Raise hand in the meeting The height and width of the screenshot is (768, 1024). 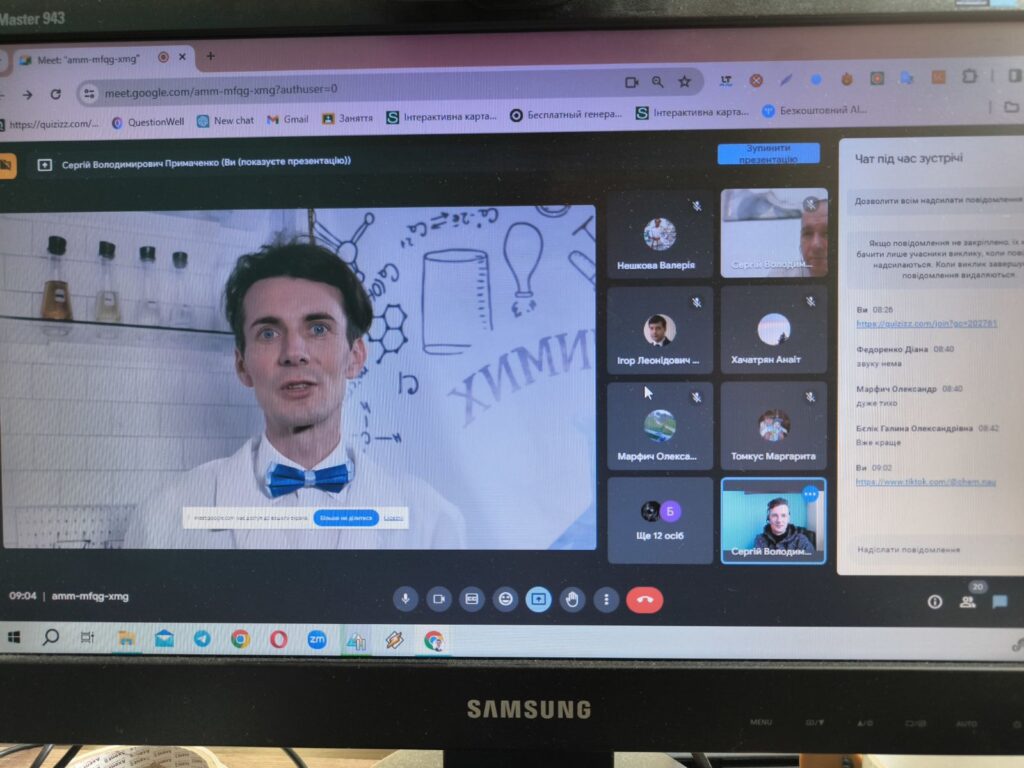tap(572, 599)
